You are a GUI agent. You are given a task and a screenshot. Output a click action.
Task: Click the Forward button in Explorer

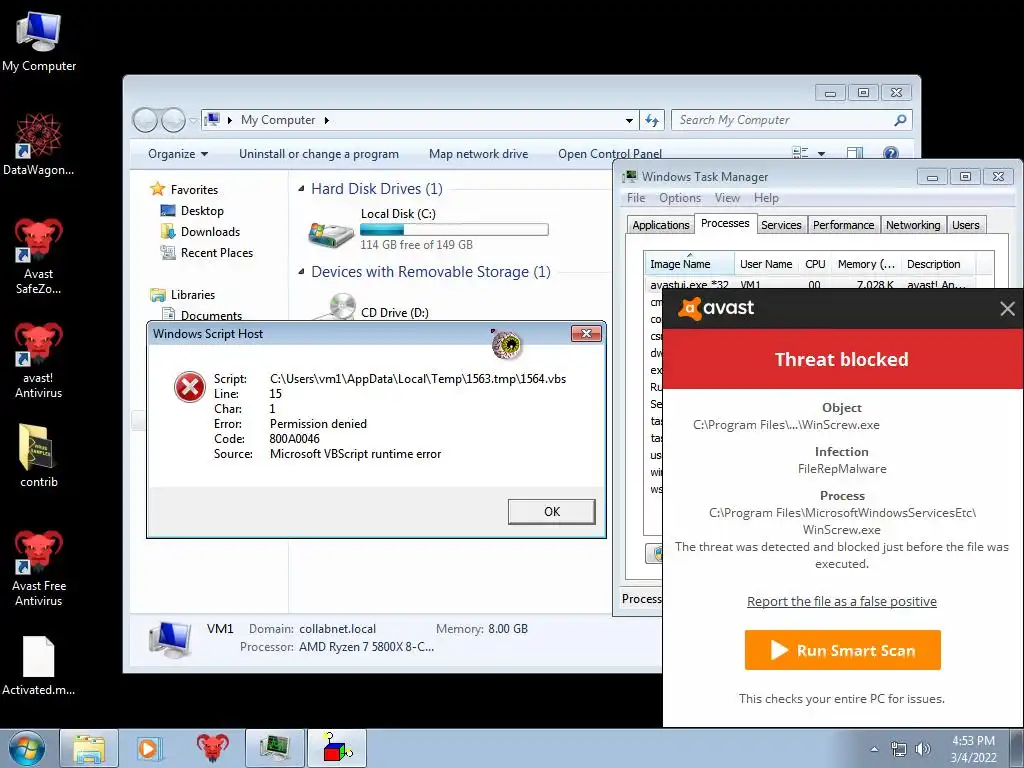pyautogui.click(x=173, y=120)
